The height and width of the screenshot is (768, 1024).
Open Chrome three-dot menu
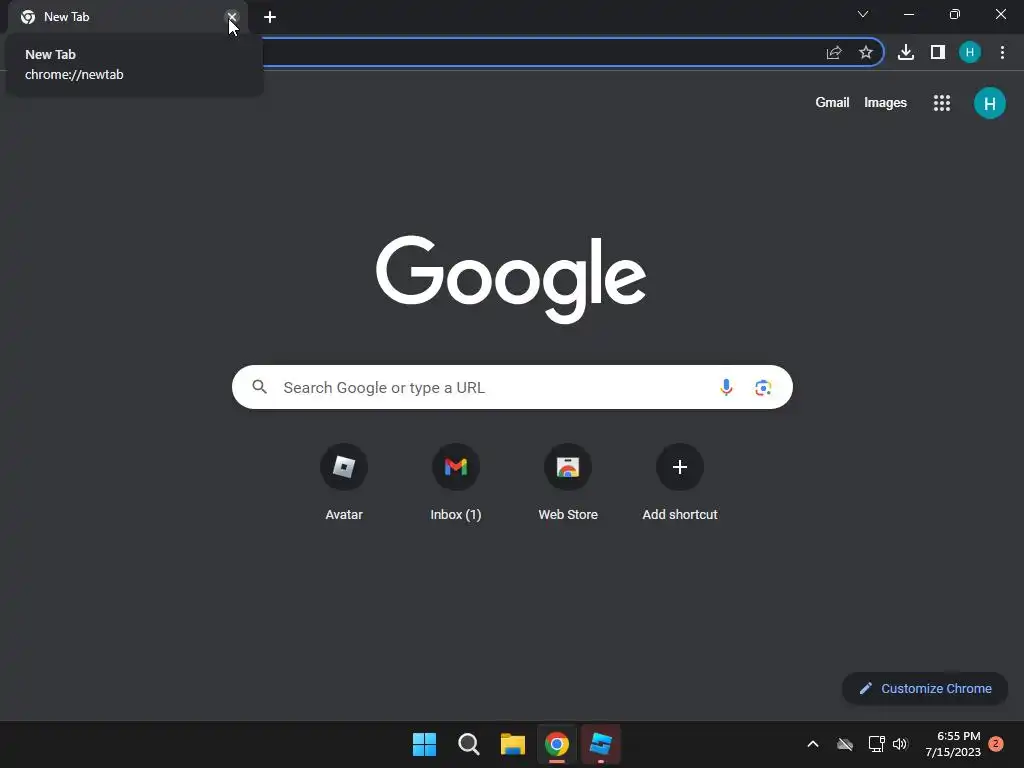tap(1002, 52)
